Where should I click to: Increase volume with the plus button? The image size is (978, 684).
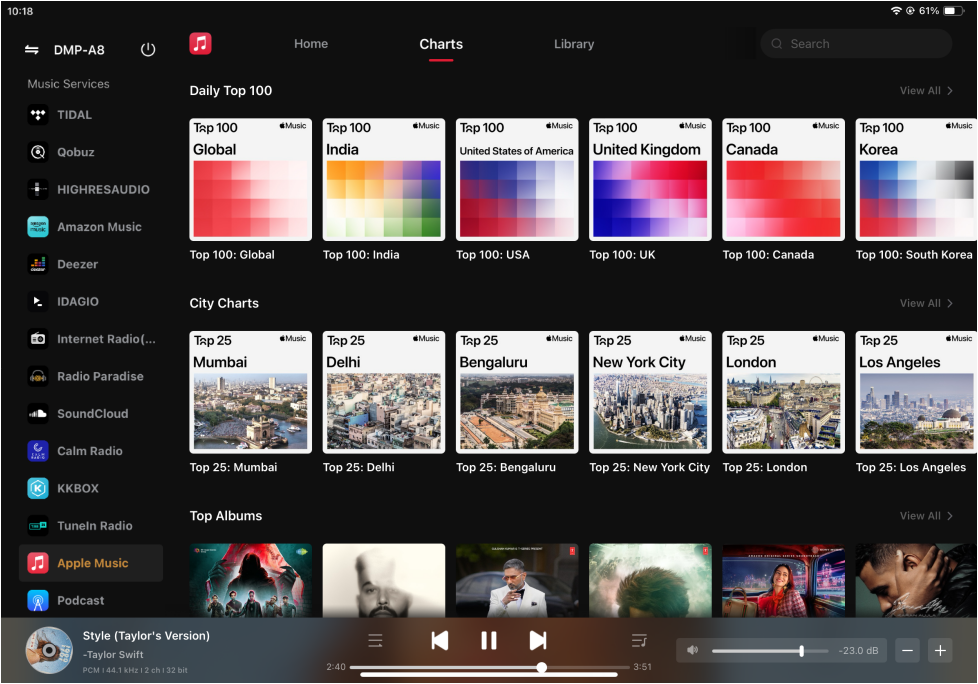tap(940, 651)
